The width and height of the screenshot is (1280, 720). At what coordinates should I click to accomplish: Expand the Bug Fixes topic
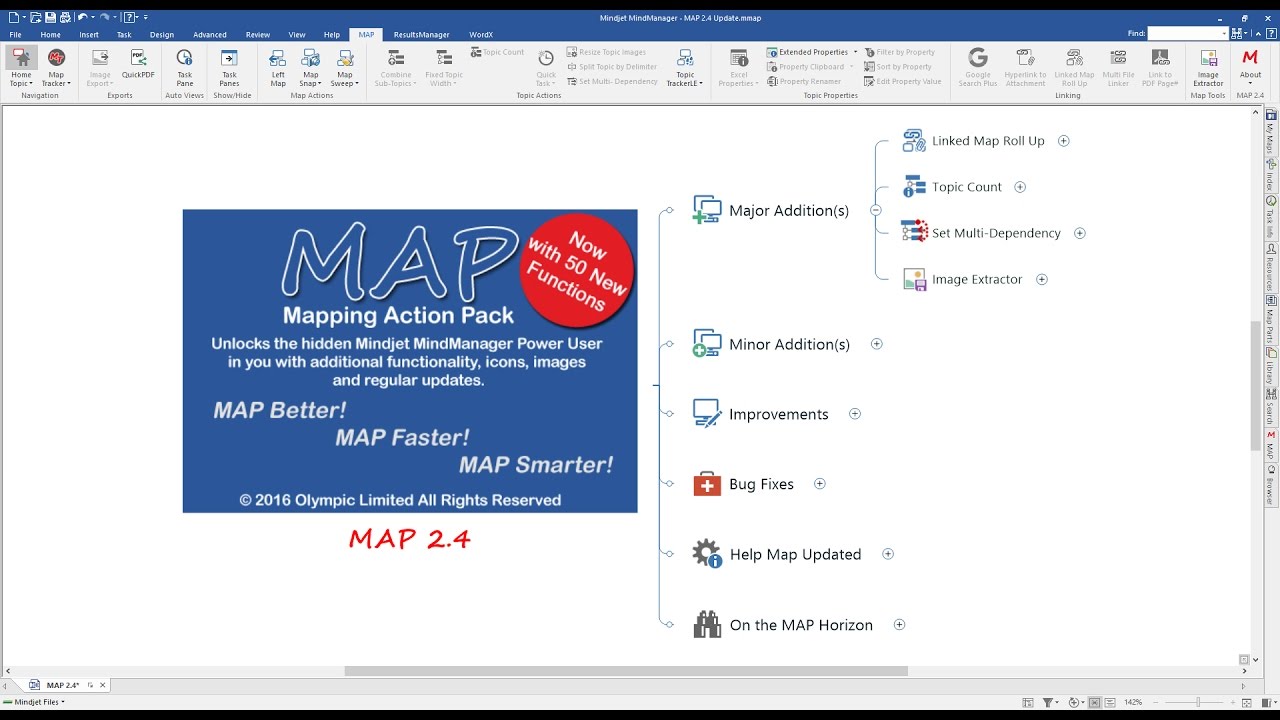pyautogui.click(x=820, y=484)
